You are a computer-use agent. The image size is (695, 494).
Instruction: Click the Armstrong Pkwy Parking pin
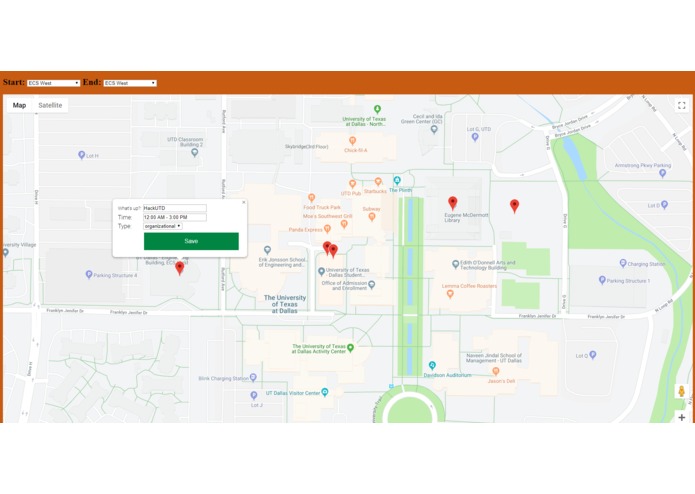click(662, 173)
